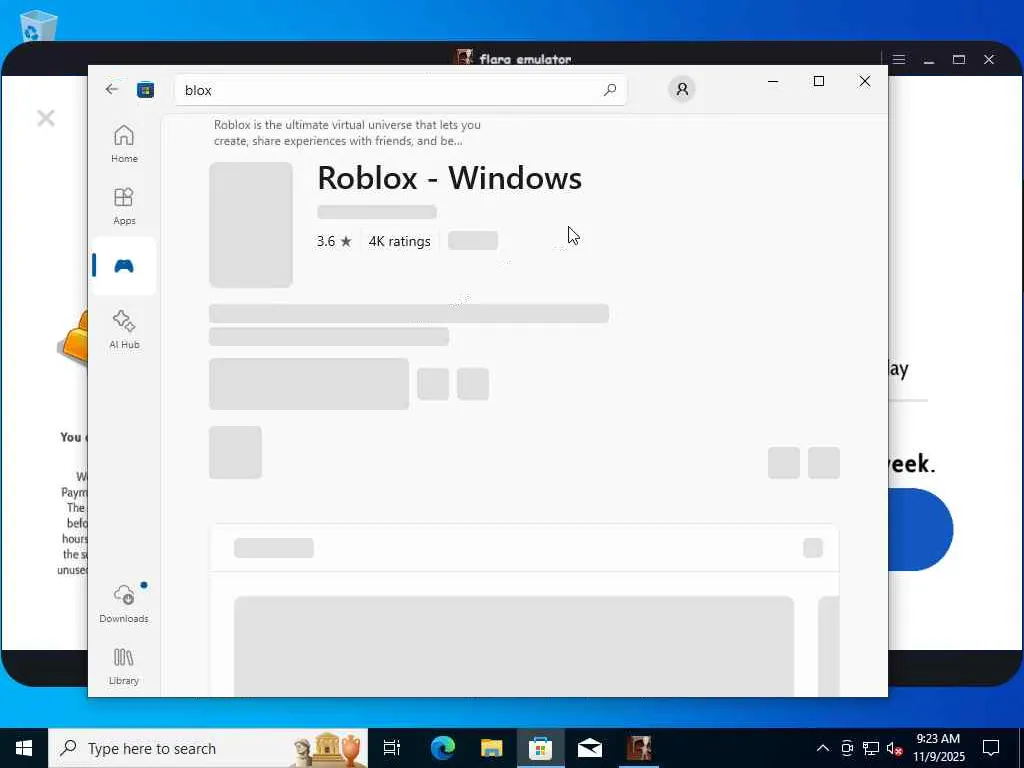Minimize the Microsoft Store window
This screenshot has width=1024, height=768.
[773, 81]
